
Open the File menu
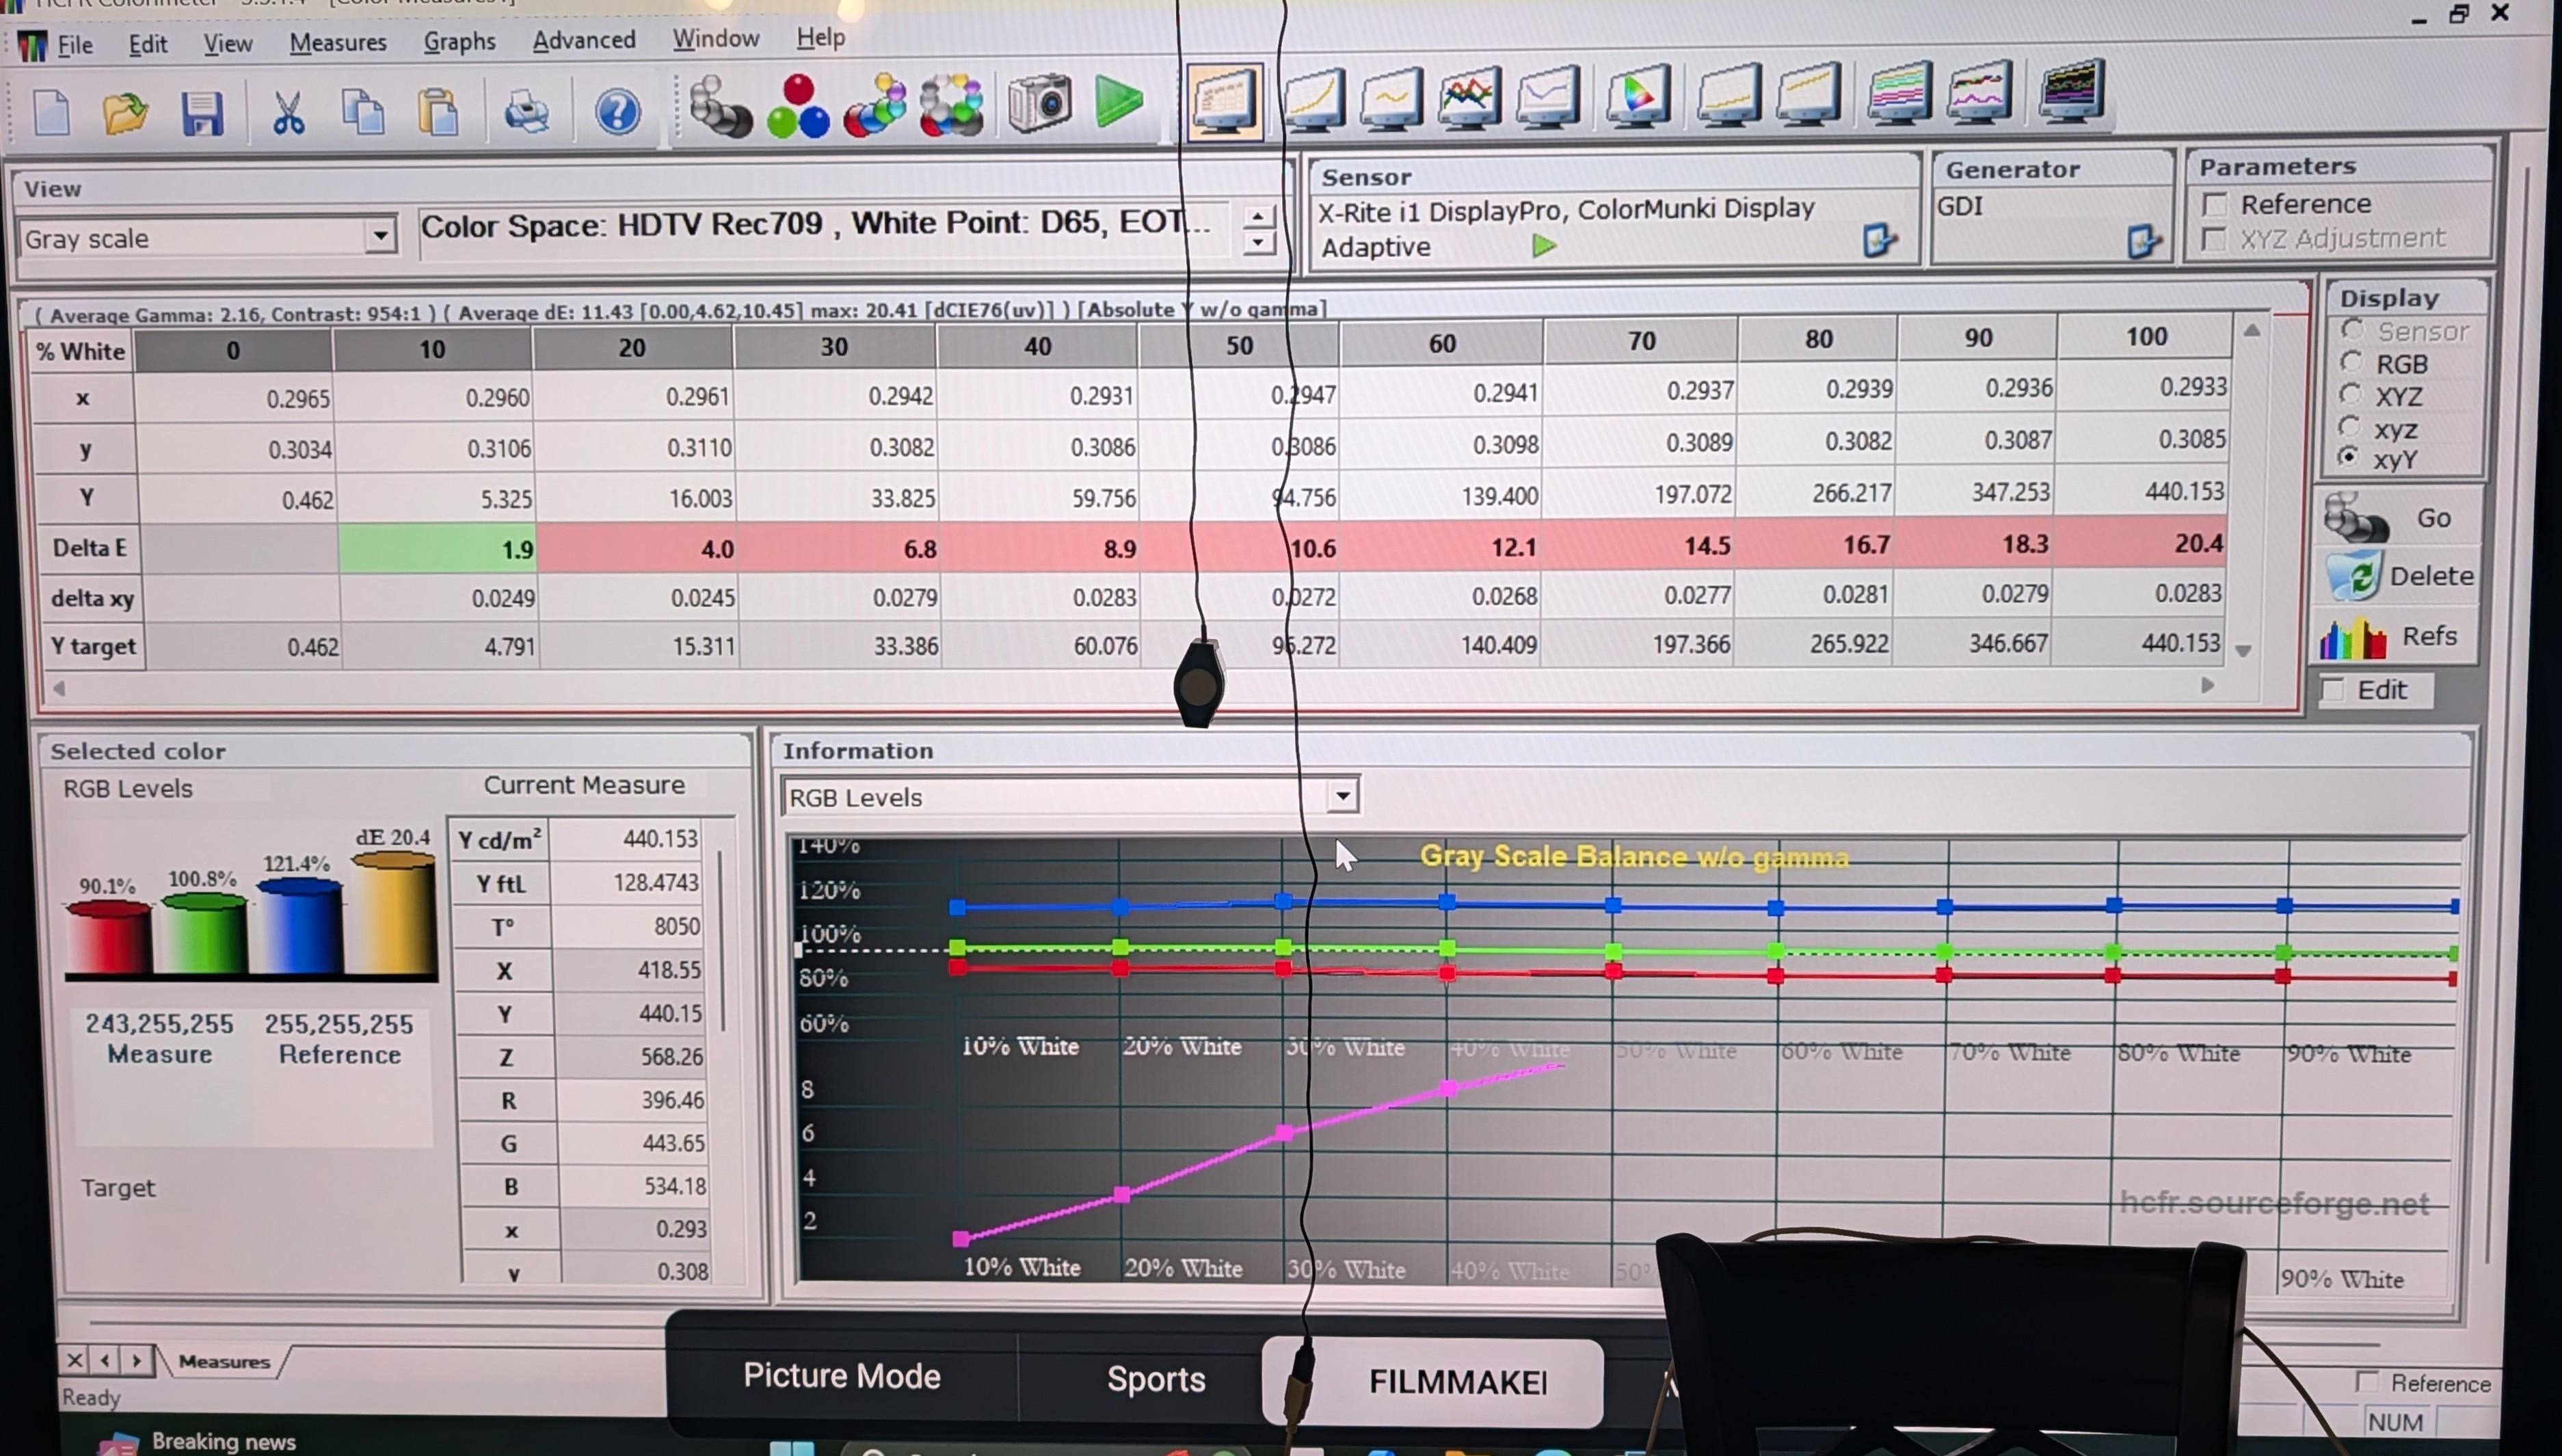tap(75, 45)
